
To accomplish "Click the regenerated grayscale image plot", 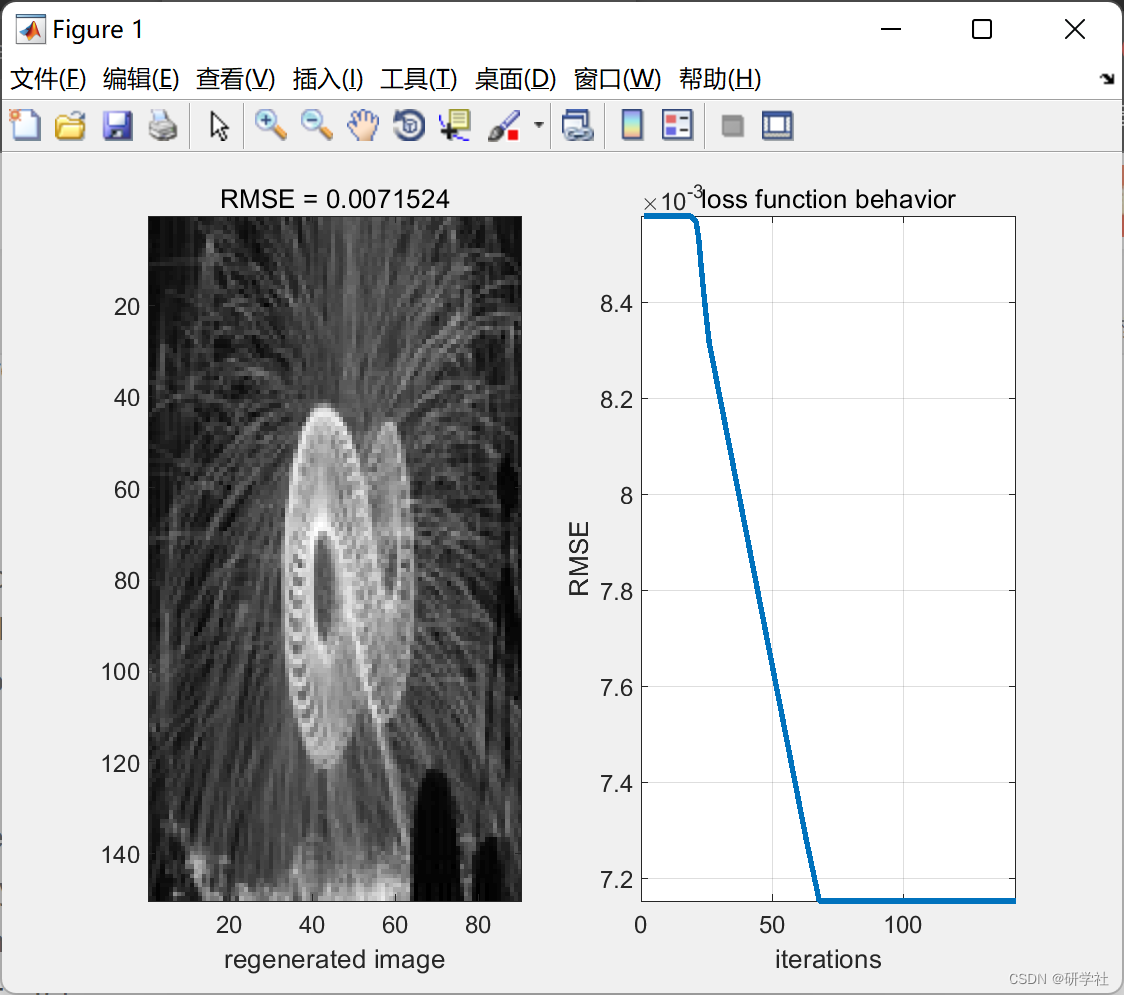I will click(335, 558).
